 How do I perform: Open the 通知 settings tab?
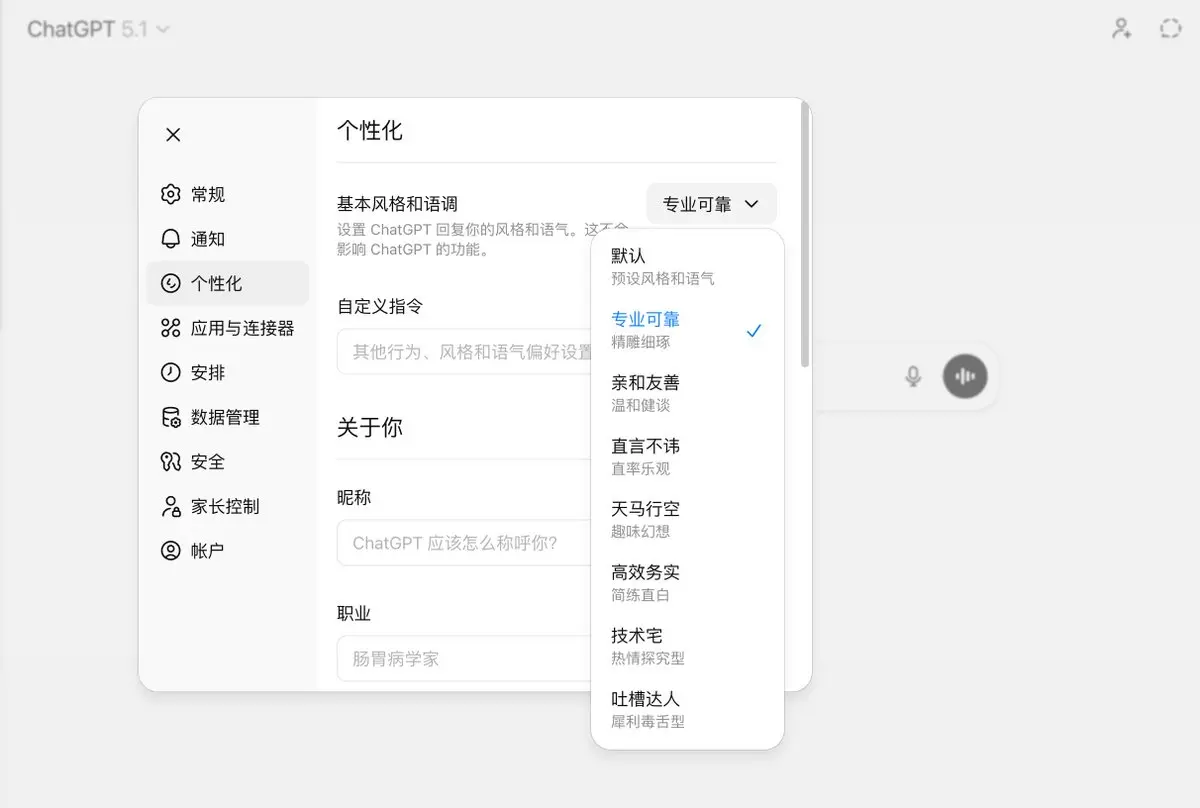click(x=228, y=239)
